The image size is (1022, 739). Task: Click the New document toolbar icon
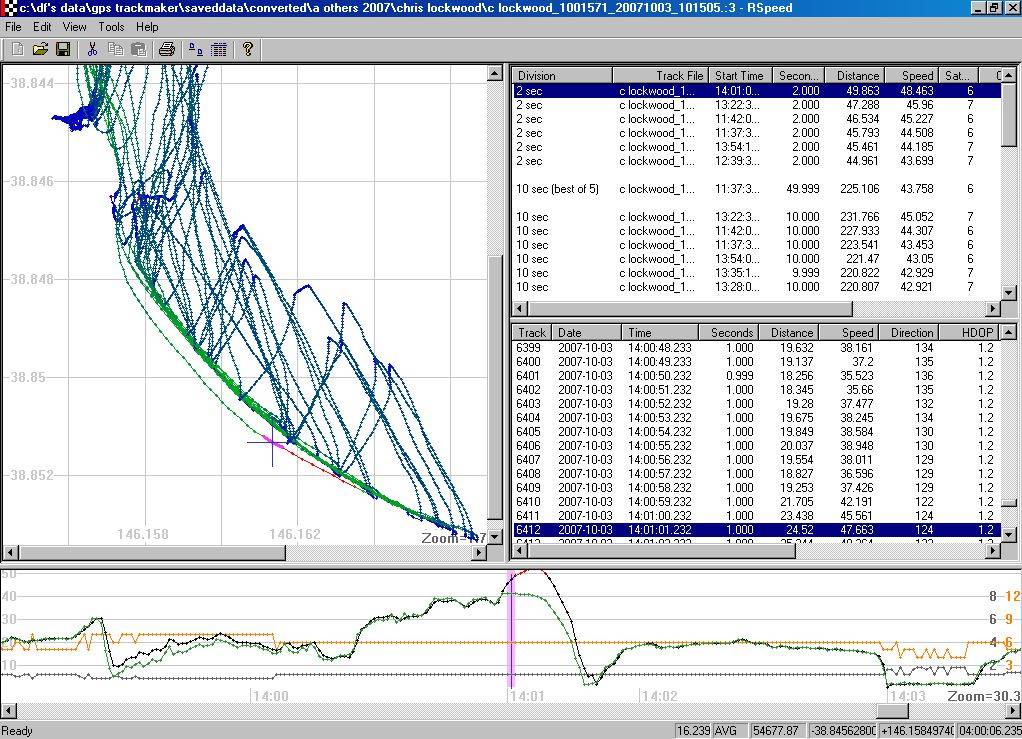[x=17, y=49]
